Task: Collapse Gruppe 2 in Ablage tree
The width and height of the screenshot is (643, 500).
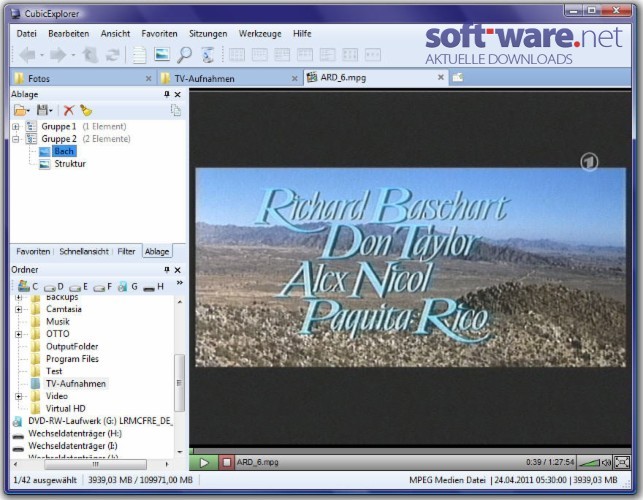Action: 16,139
